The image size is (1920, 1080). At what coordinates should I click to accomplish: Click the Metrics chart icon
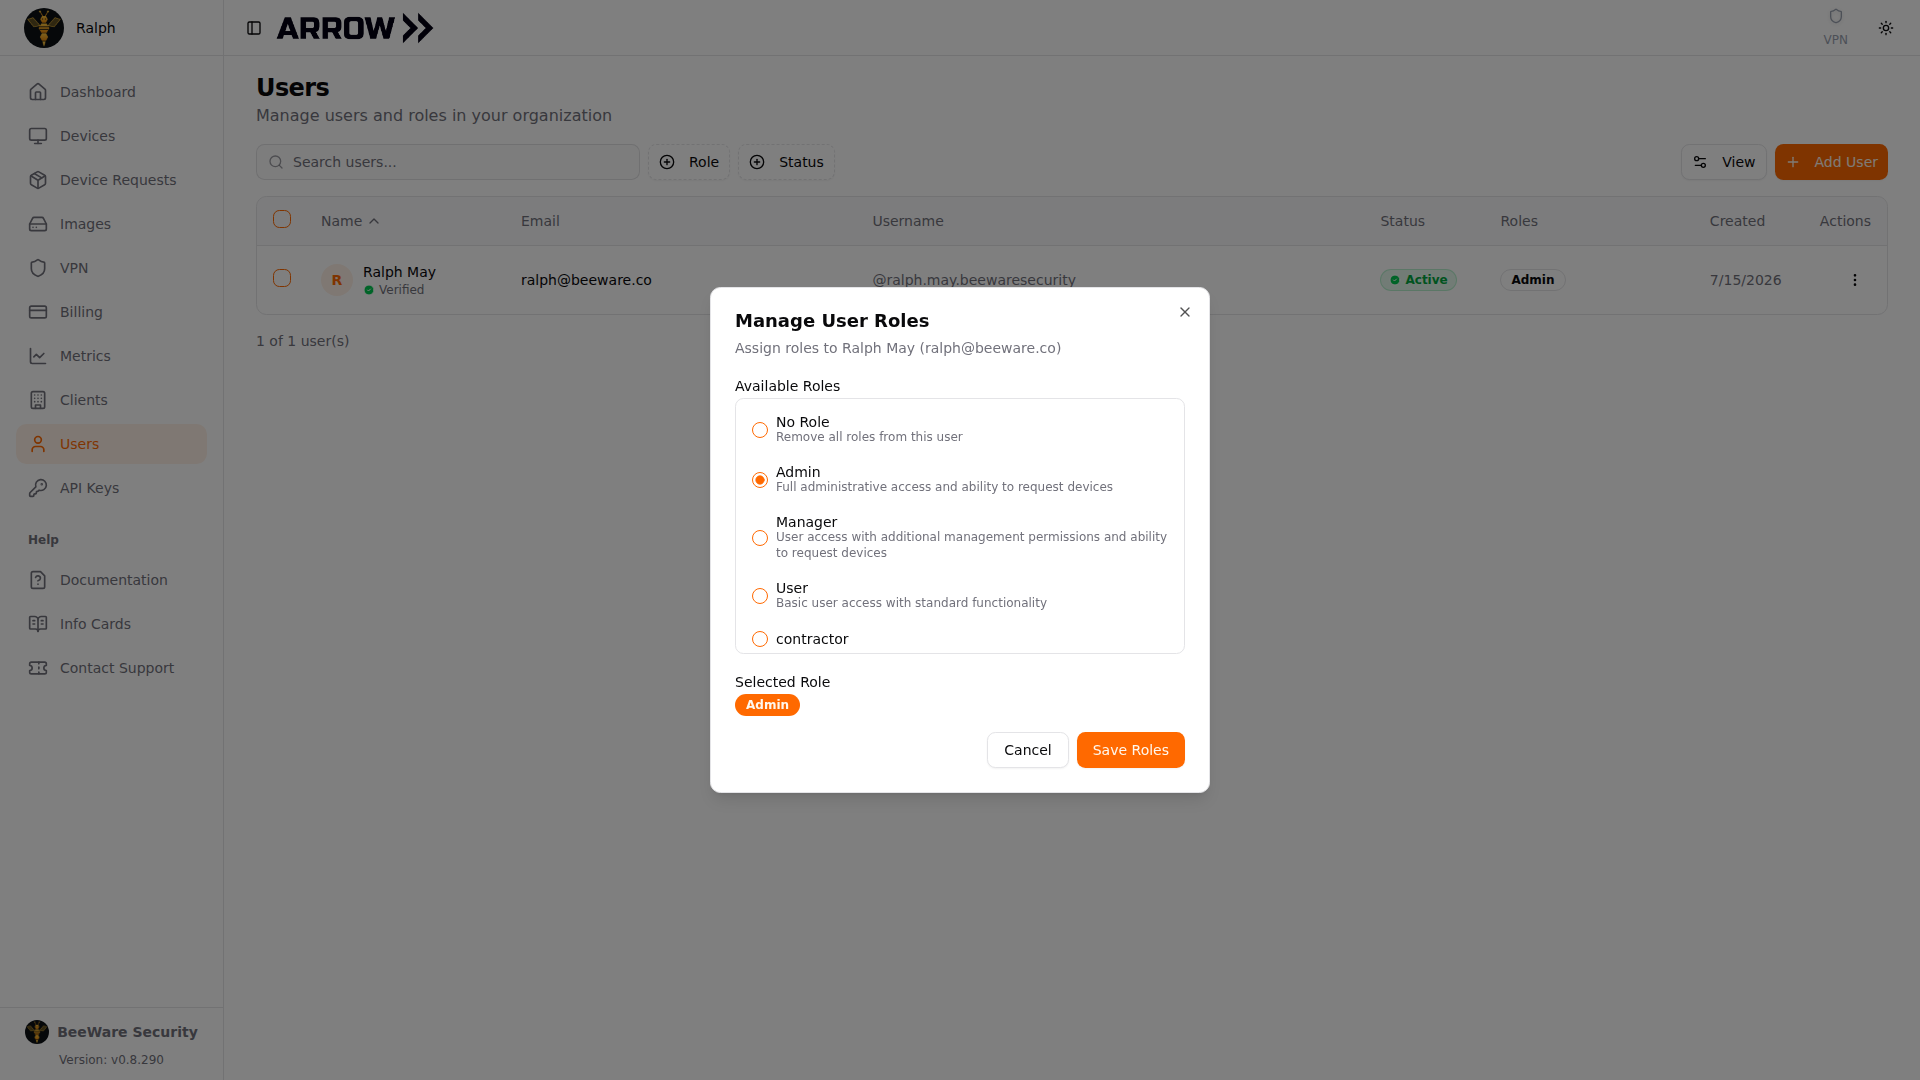coord(38,356)
